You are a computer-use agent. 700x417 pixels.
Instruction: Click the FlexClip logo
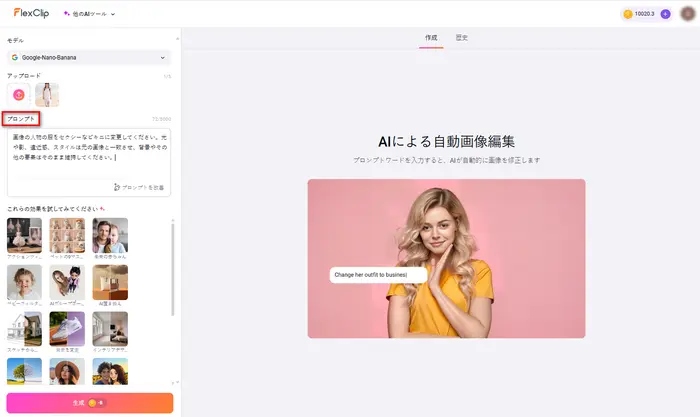tap(31, 13)
